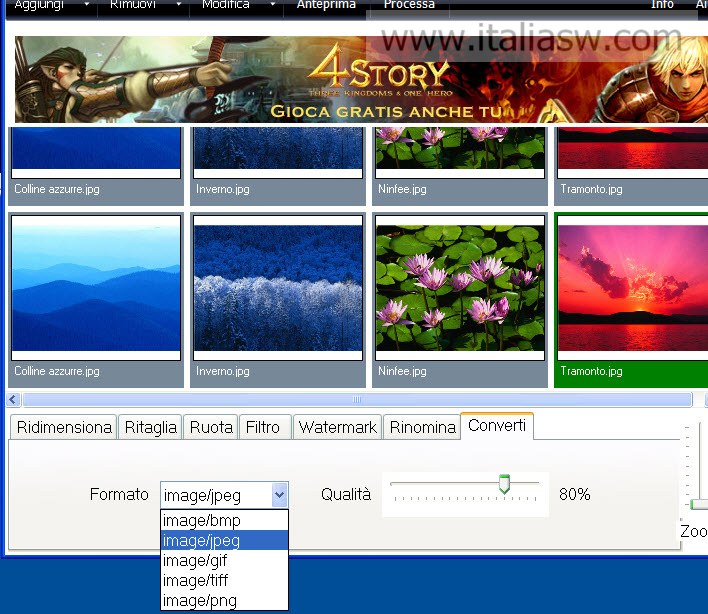The image size is (708, 614).
Task: Choose image/png from the format list
Action: point(199,600)
